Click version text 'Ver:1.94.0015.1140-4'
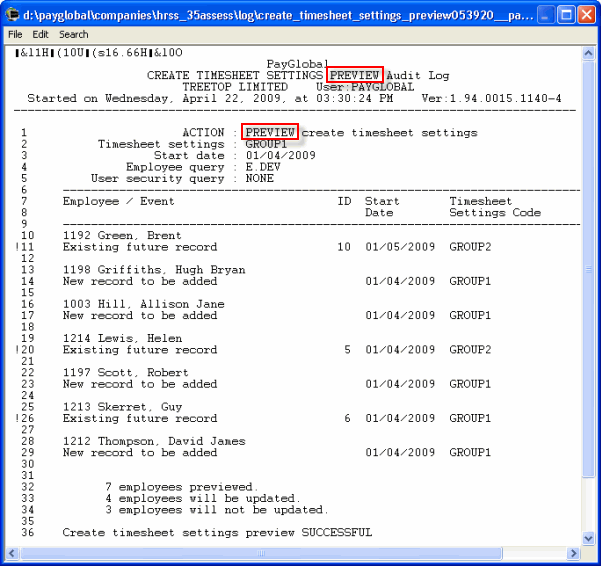 (x=491, y=98)
